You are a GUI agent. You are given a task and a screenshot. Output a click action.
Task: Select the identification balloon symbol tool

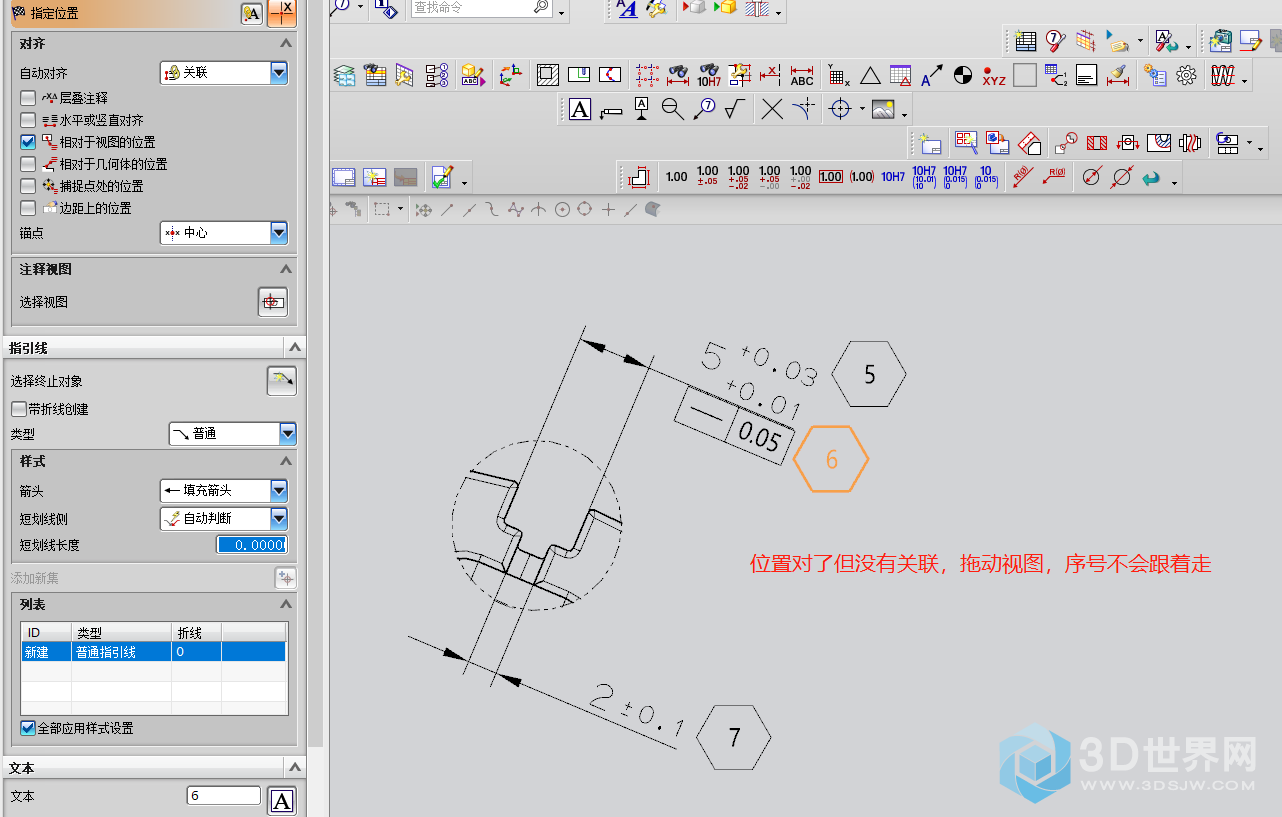pos(705,110)
